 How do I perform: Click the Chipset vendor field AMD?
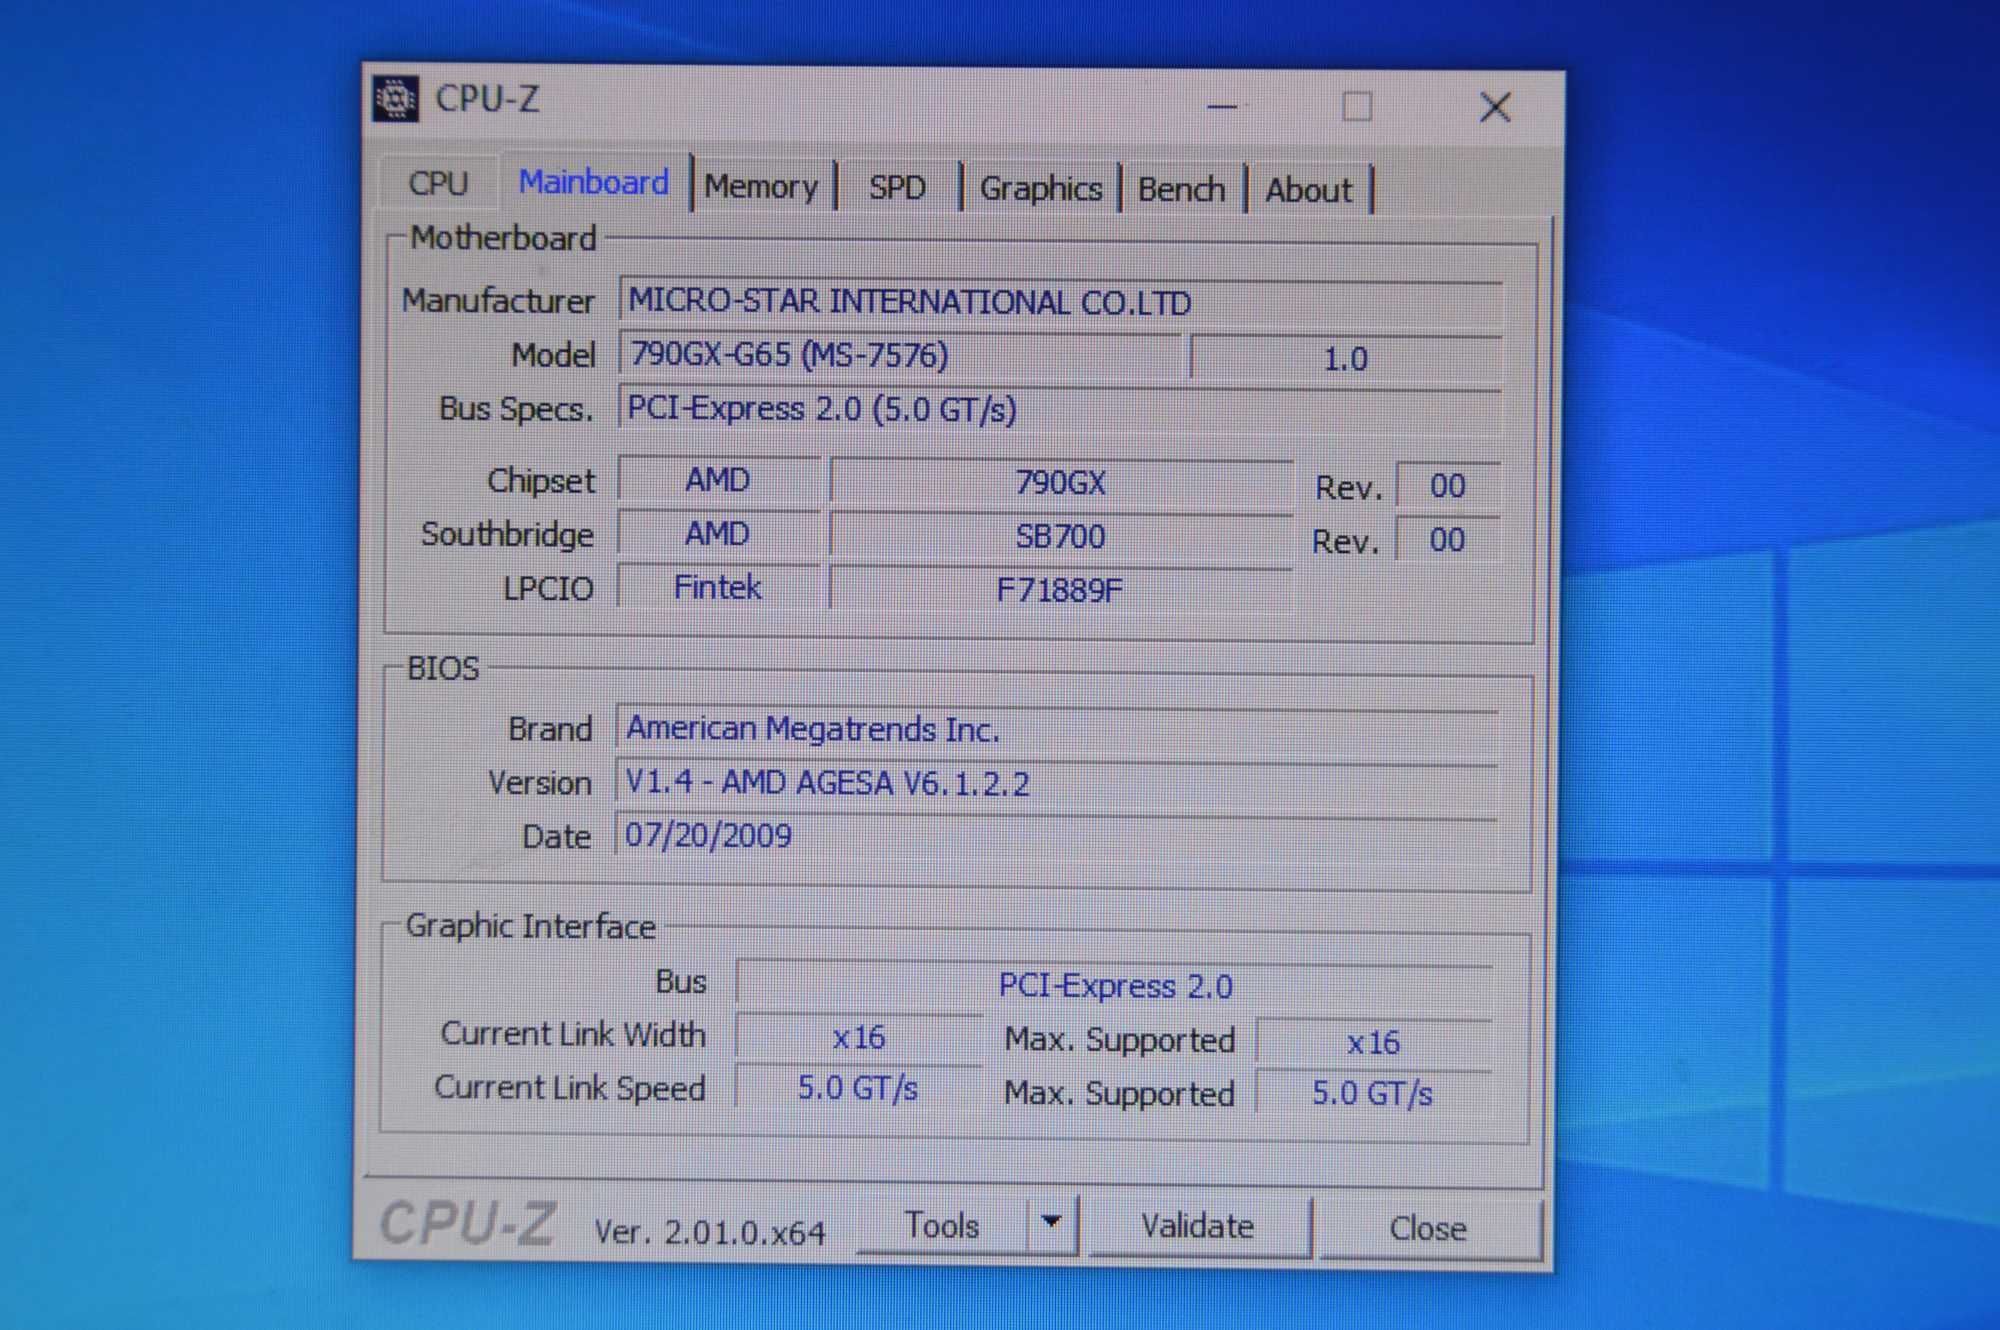(718, 480)
